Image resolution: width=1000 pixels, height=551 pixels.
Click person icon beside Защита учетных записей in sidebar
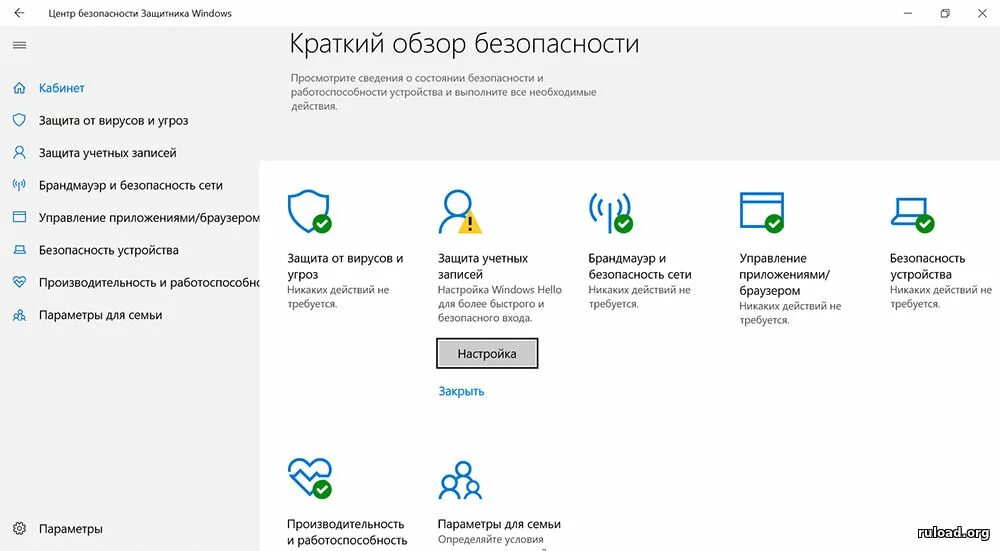tap(20, 152)
